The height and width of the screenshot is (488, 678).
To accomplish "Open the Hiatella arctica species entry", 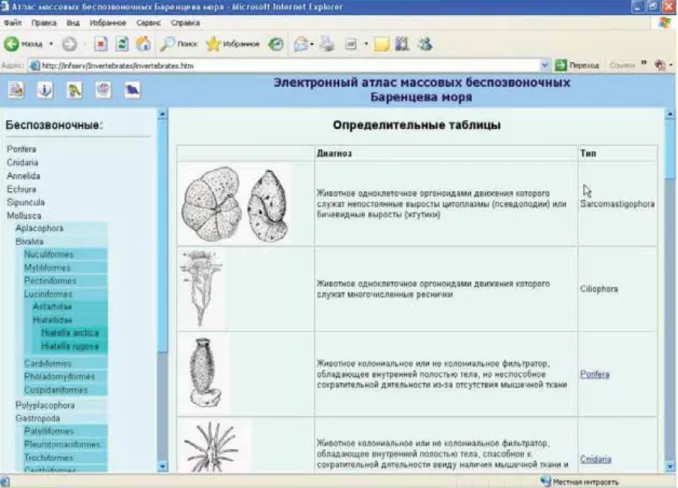I will pos(70,333).
